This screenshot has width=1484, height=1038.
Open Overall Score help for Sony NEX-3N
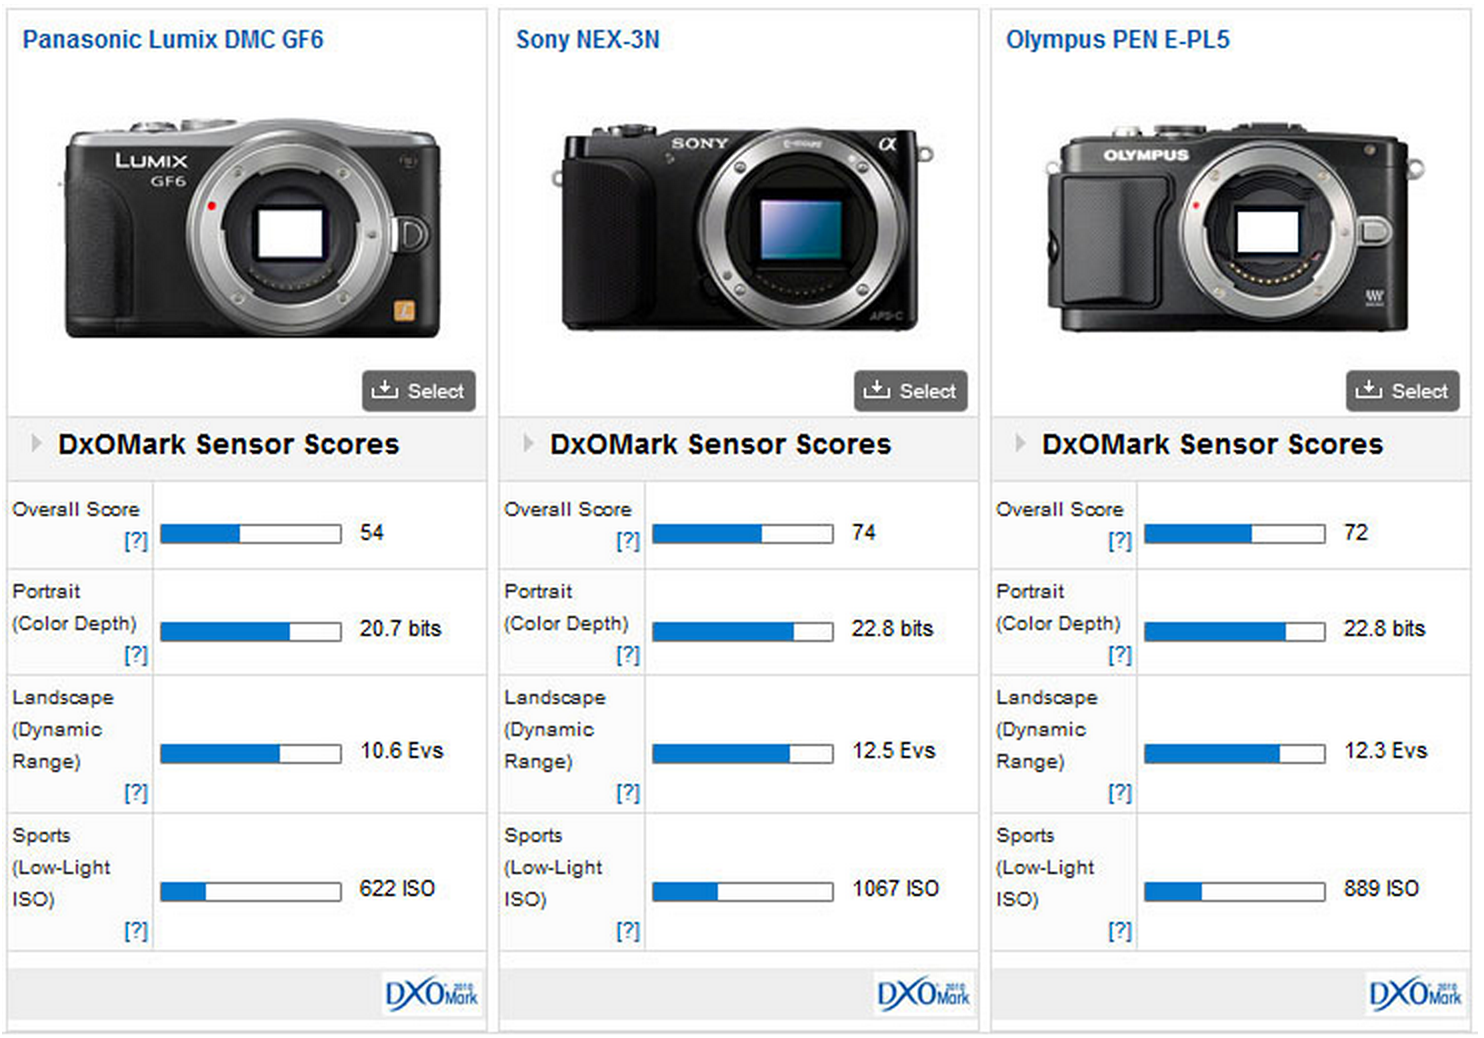click(628, 541)
